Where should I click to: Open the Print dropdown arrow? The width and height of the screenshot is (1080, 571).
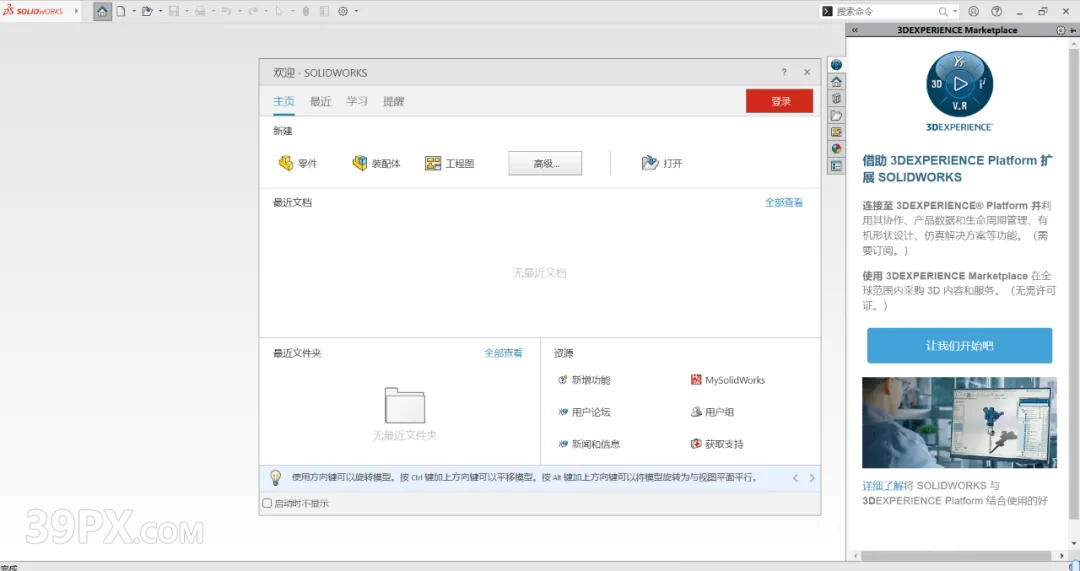(213, 11)
